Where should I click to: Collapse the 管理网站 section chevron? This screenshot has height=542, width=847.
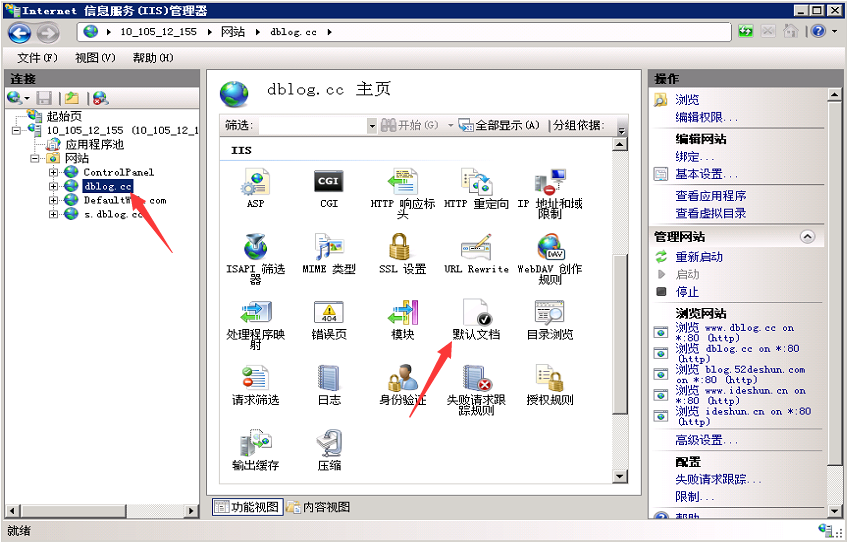tap(808, 237)
